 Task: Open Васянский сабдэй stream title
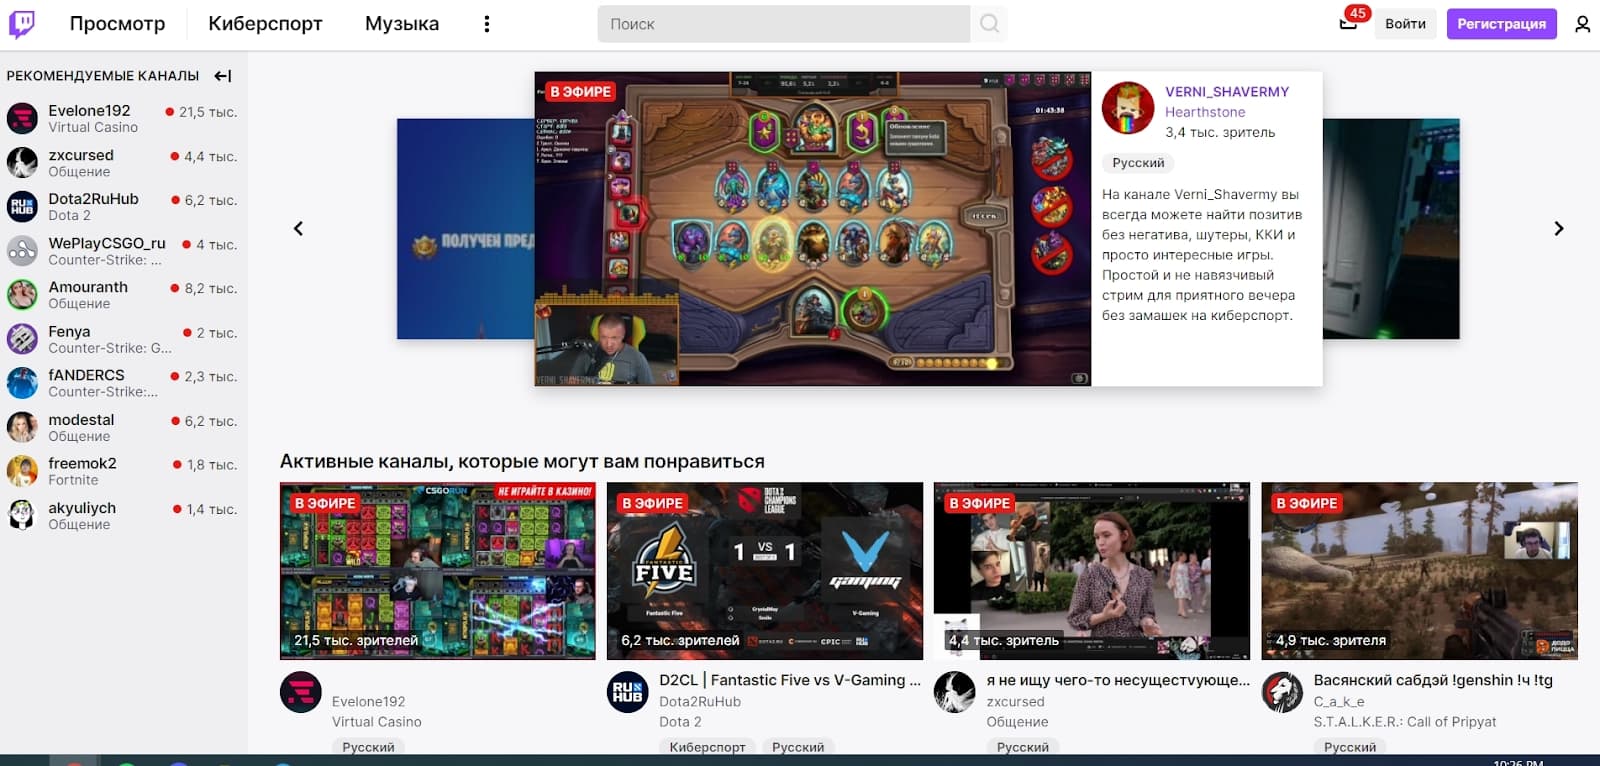click(1433, 680)
